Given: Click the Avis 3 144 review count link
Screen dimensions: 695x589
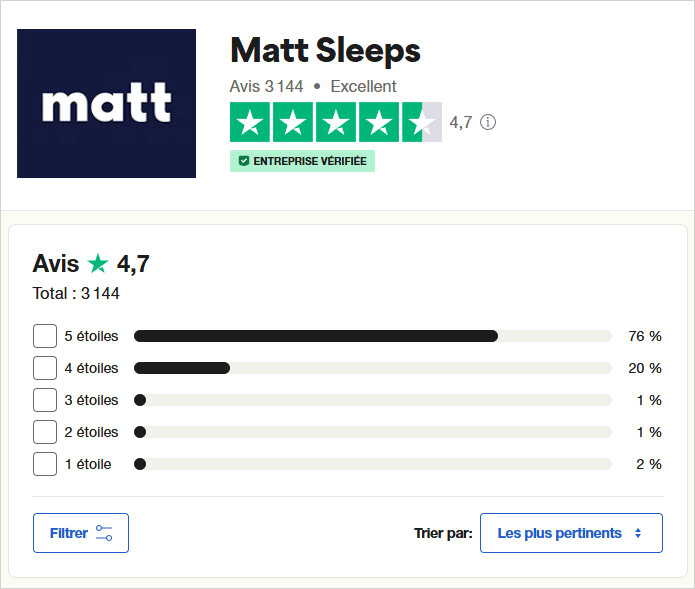Looking at the screenshot, I should click(266, 87).
